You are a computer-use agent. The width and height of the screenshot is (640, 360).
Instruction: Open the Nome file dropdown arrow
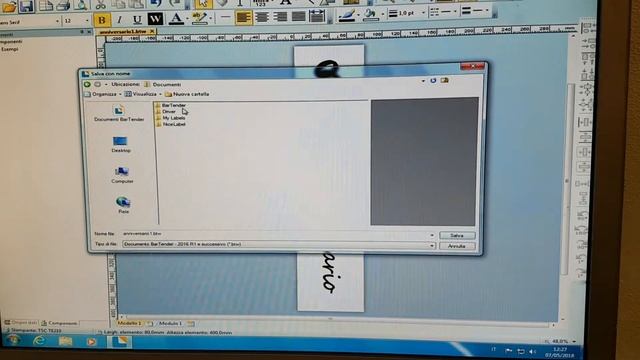432,236
